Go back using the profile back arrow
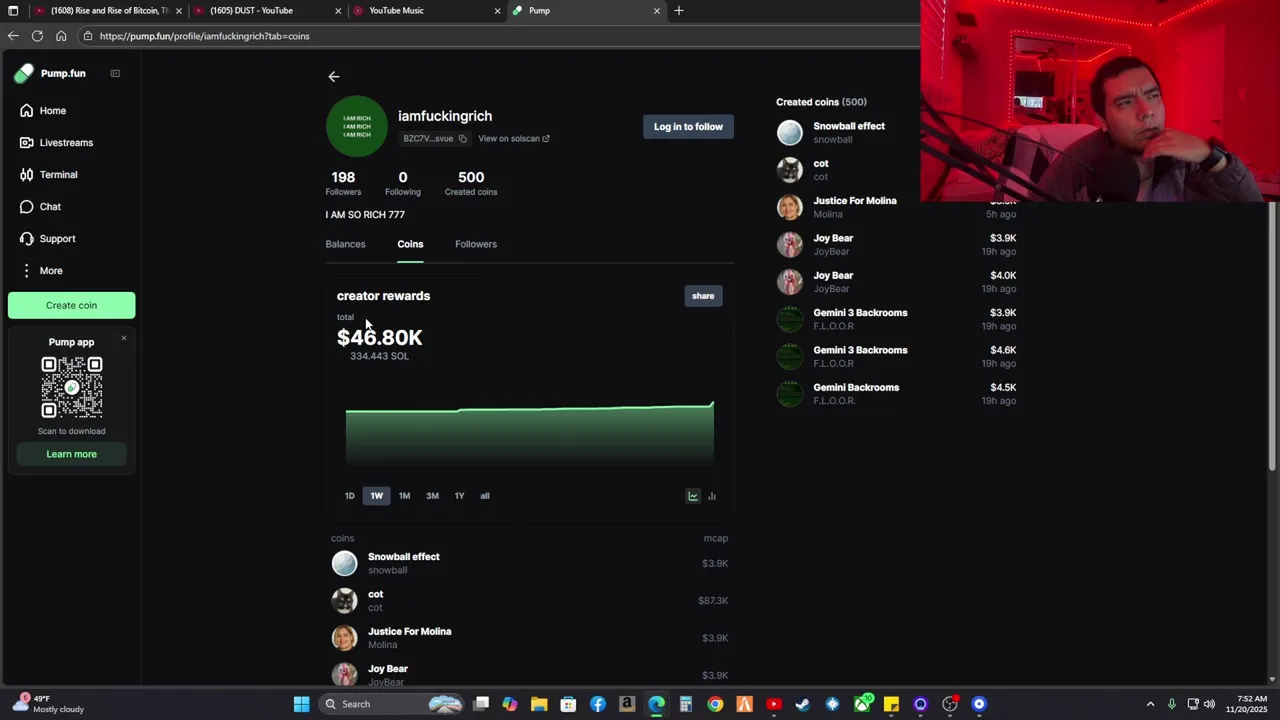The image size is (1280, 720). point(334,76)
